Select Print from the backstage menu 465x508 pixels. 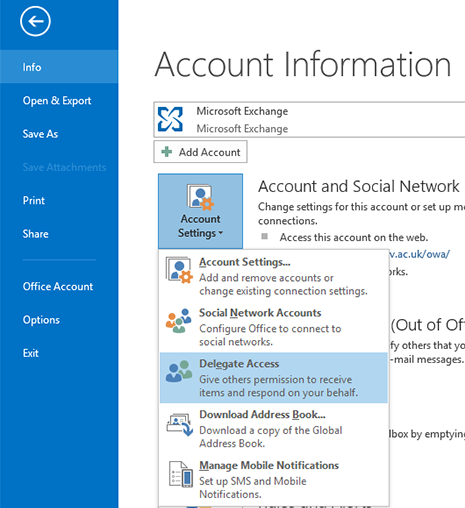click(34, 200)
